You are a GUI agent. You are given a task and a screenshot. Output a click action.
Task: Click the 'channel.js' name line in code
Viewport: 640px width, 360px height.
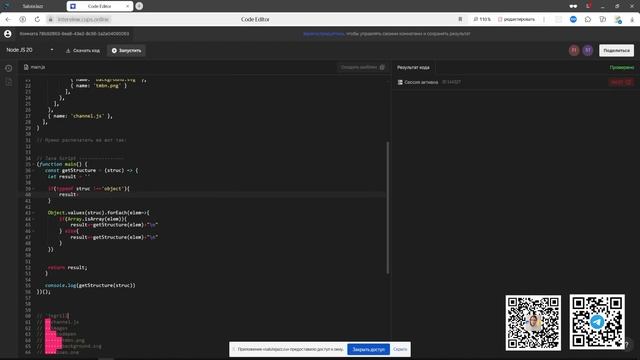(80, 116)
